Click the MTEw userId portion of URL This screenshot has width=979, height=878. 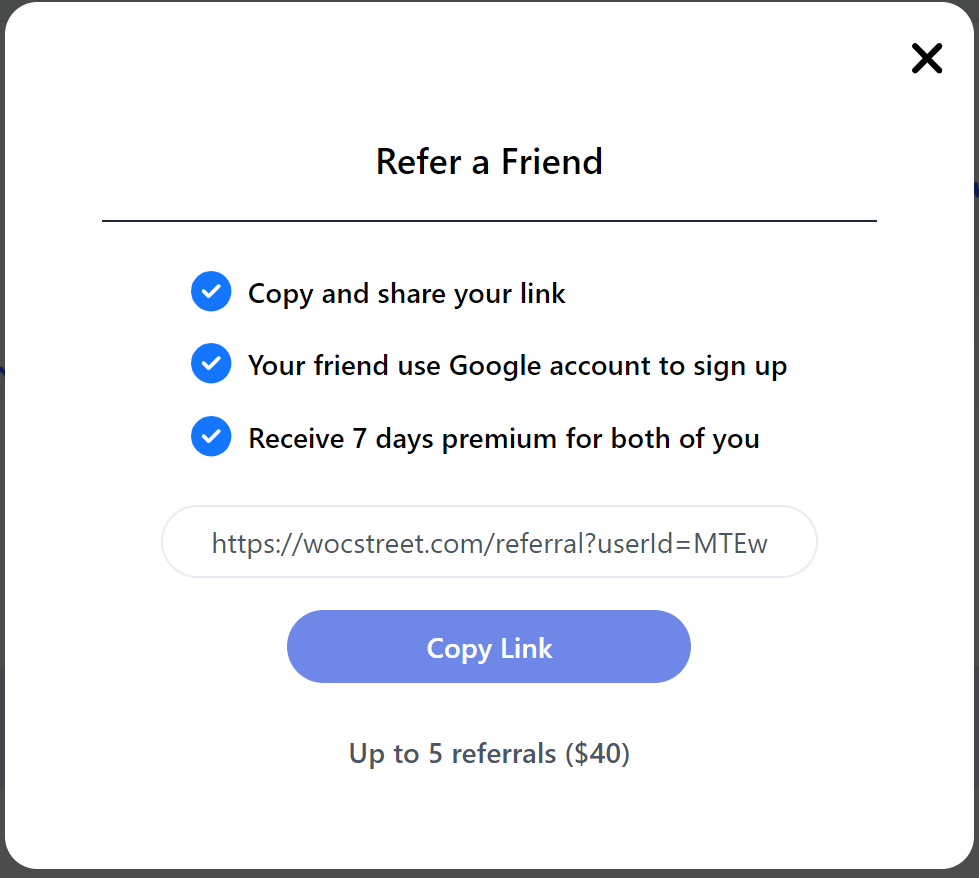coord(731,543)
